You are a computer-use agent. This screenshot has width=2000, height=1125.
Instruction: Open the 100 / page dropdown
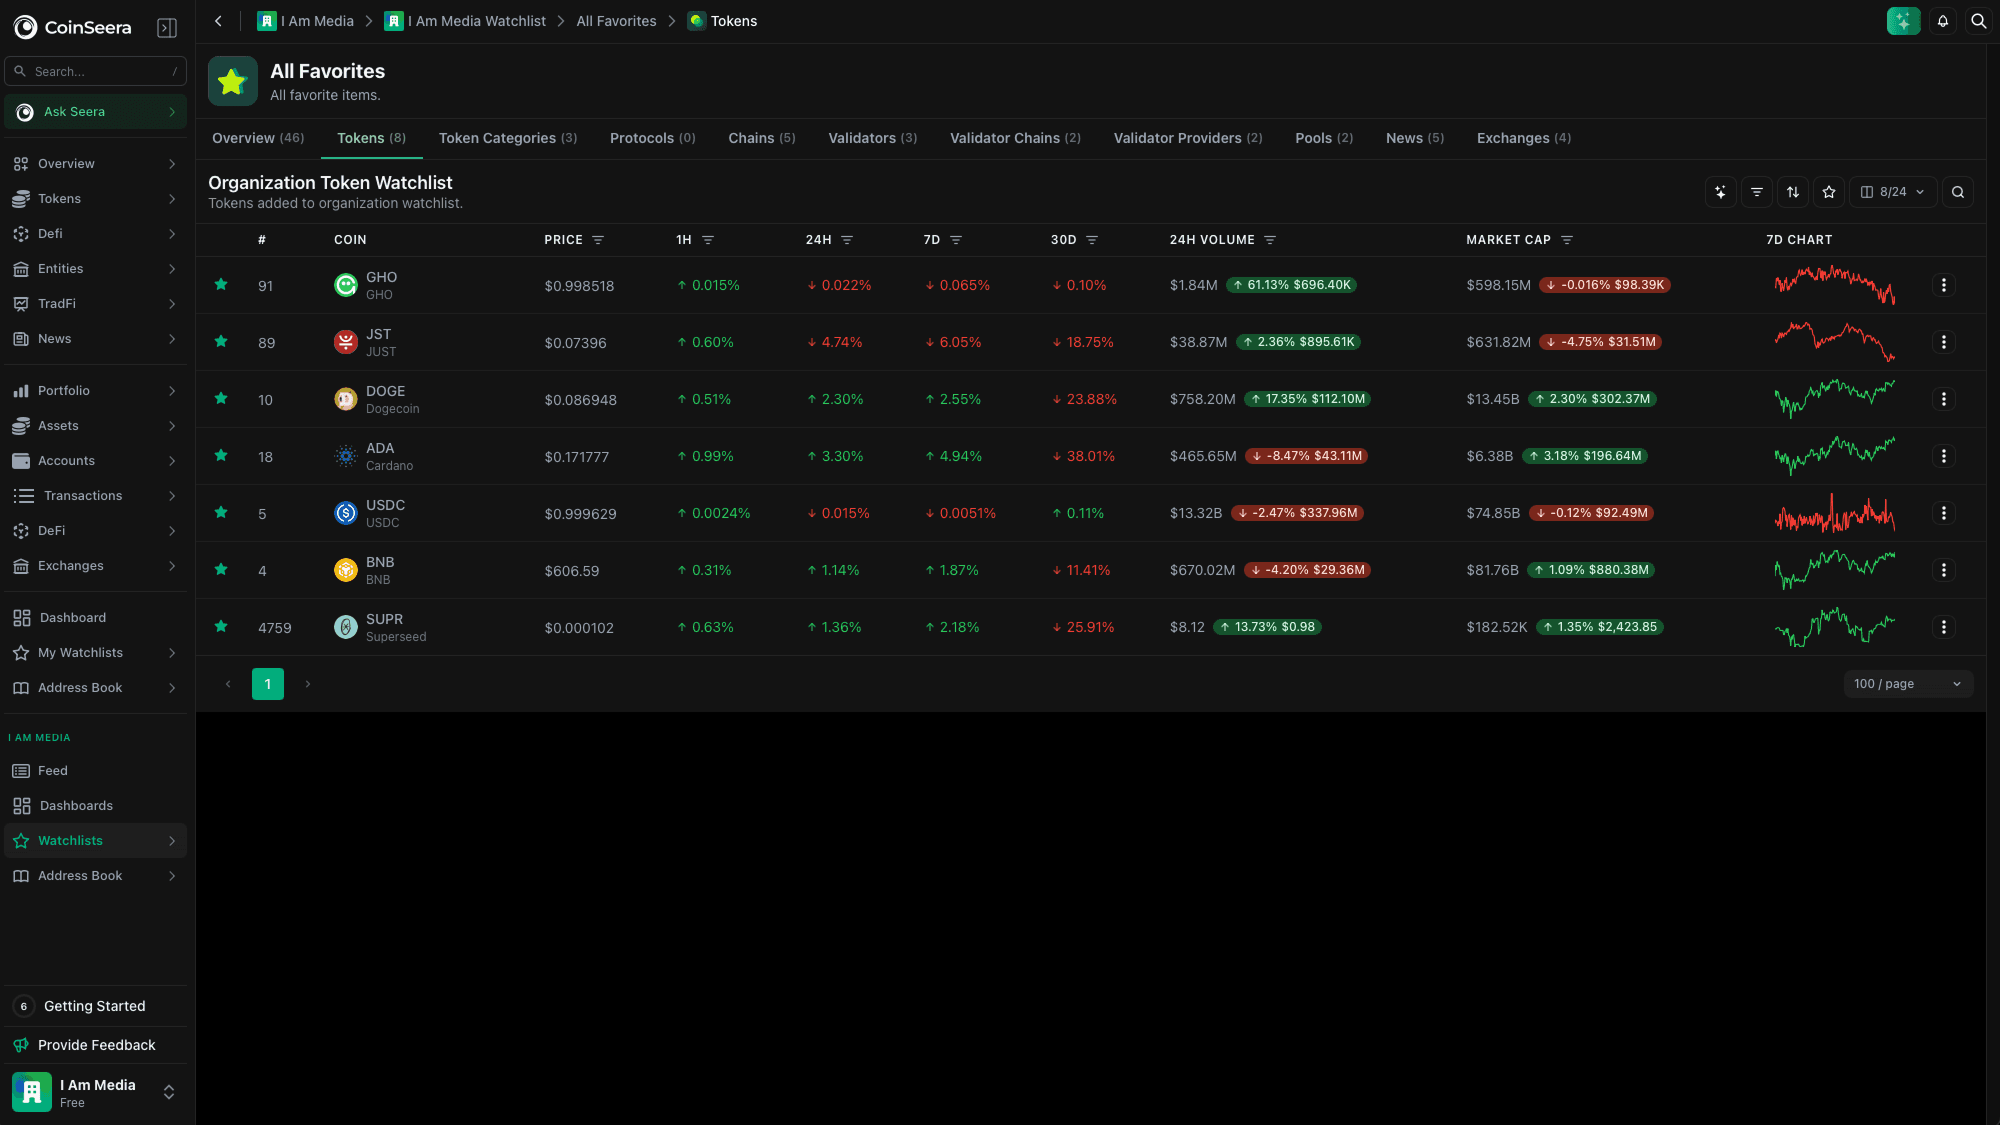1907,684
